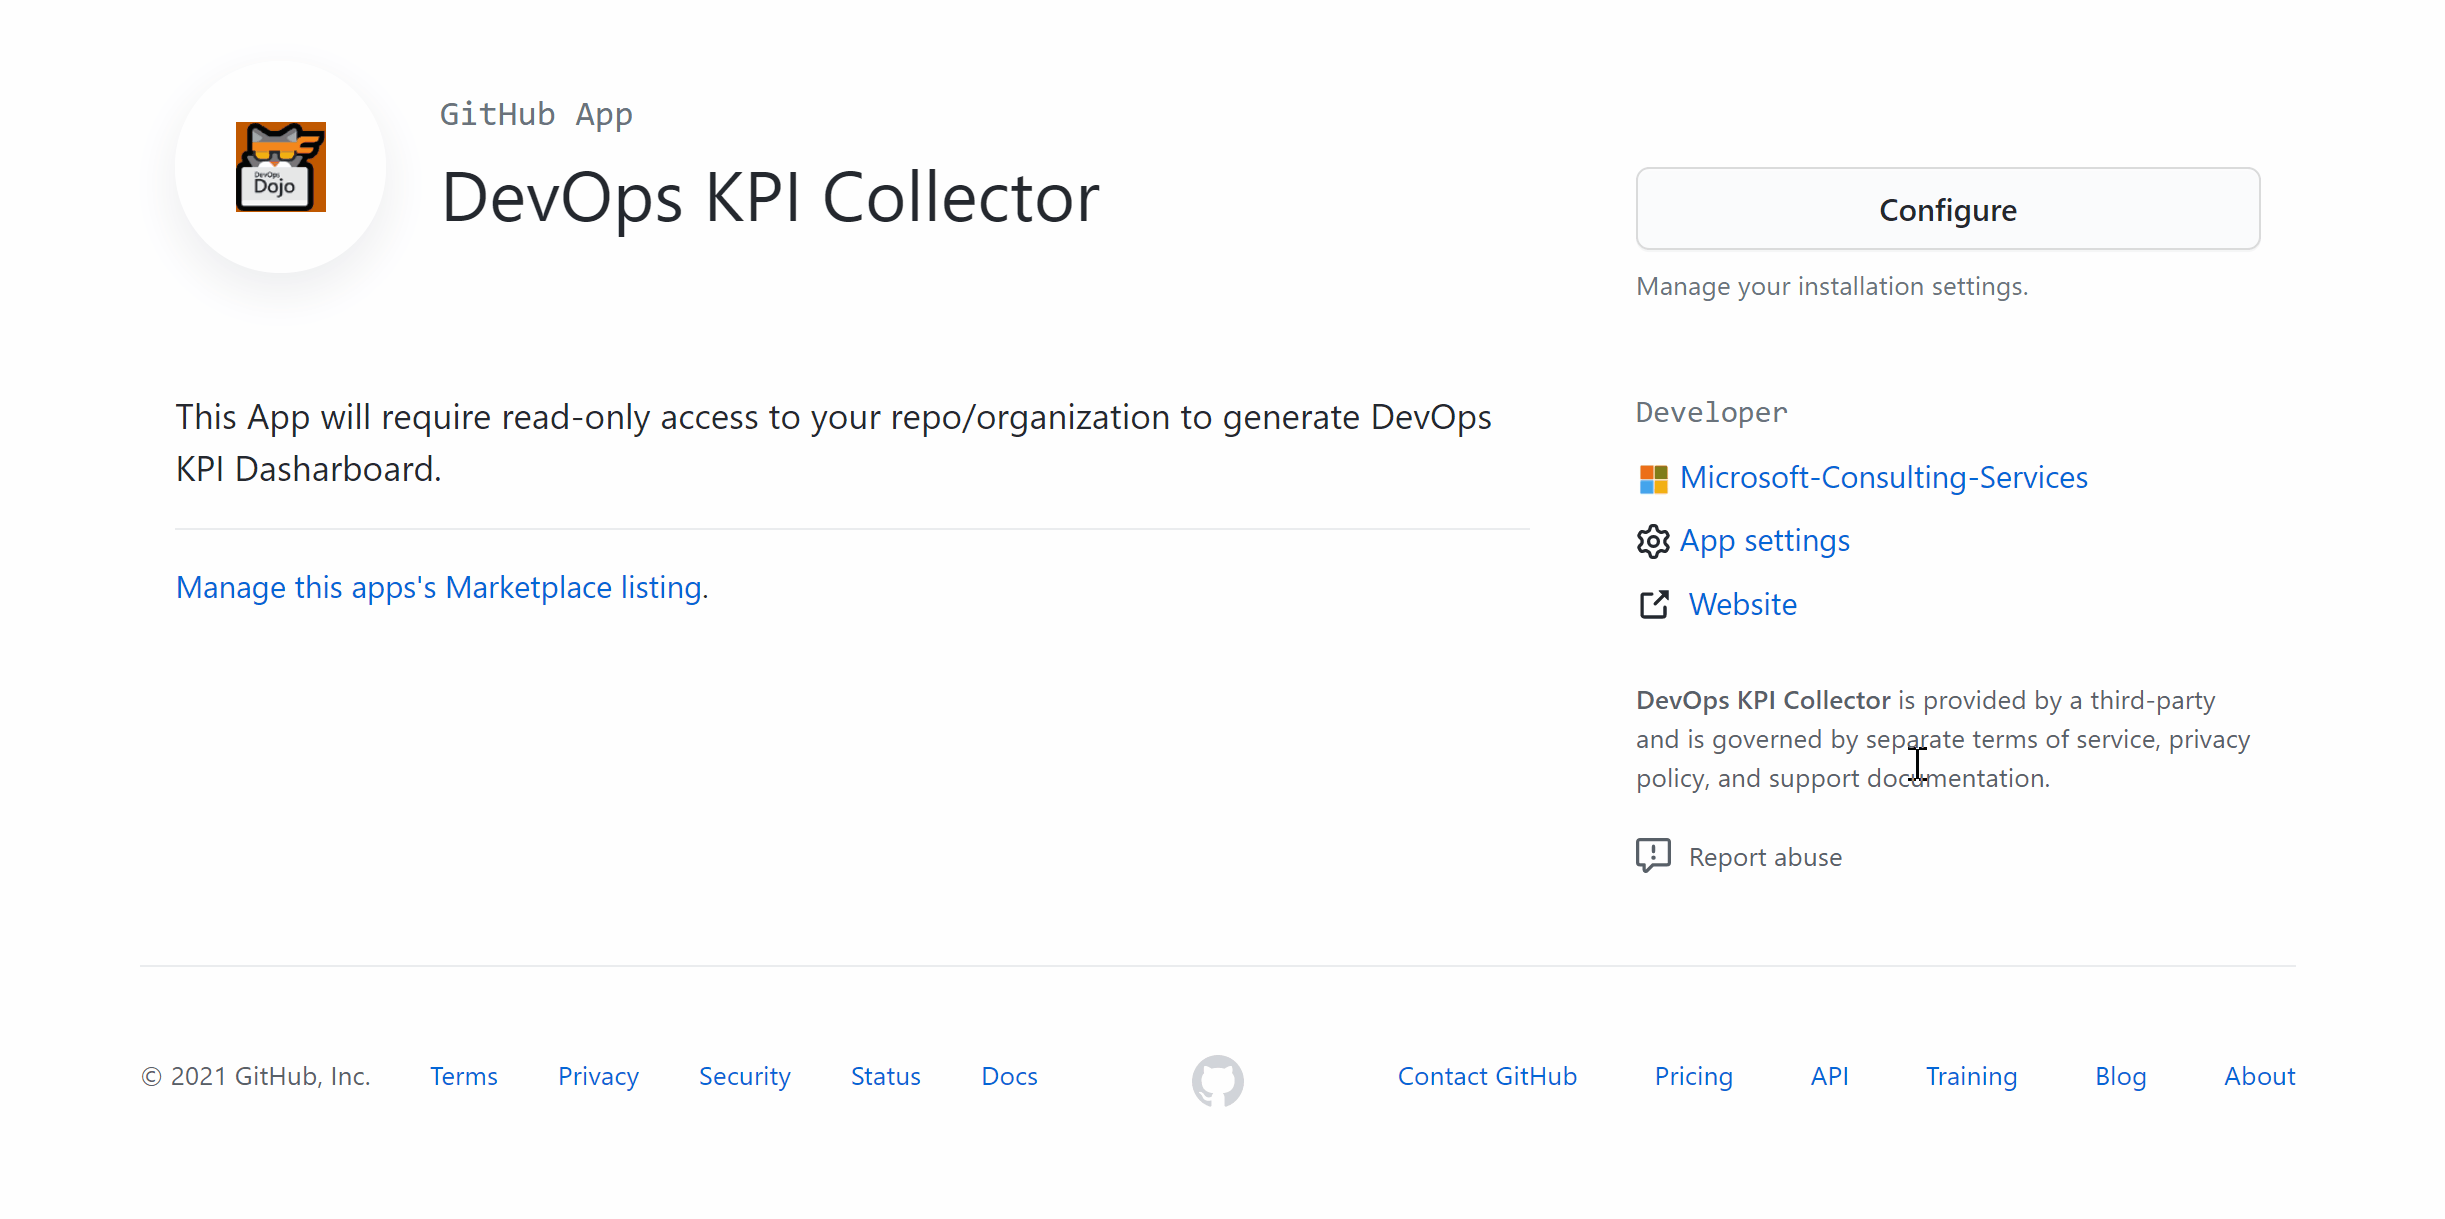This screenshot has height=1219, width=2445.
Task: Click the Report abuse link text
Action: pyautogui.click(x=1764, y=857)
